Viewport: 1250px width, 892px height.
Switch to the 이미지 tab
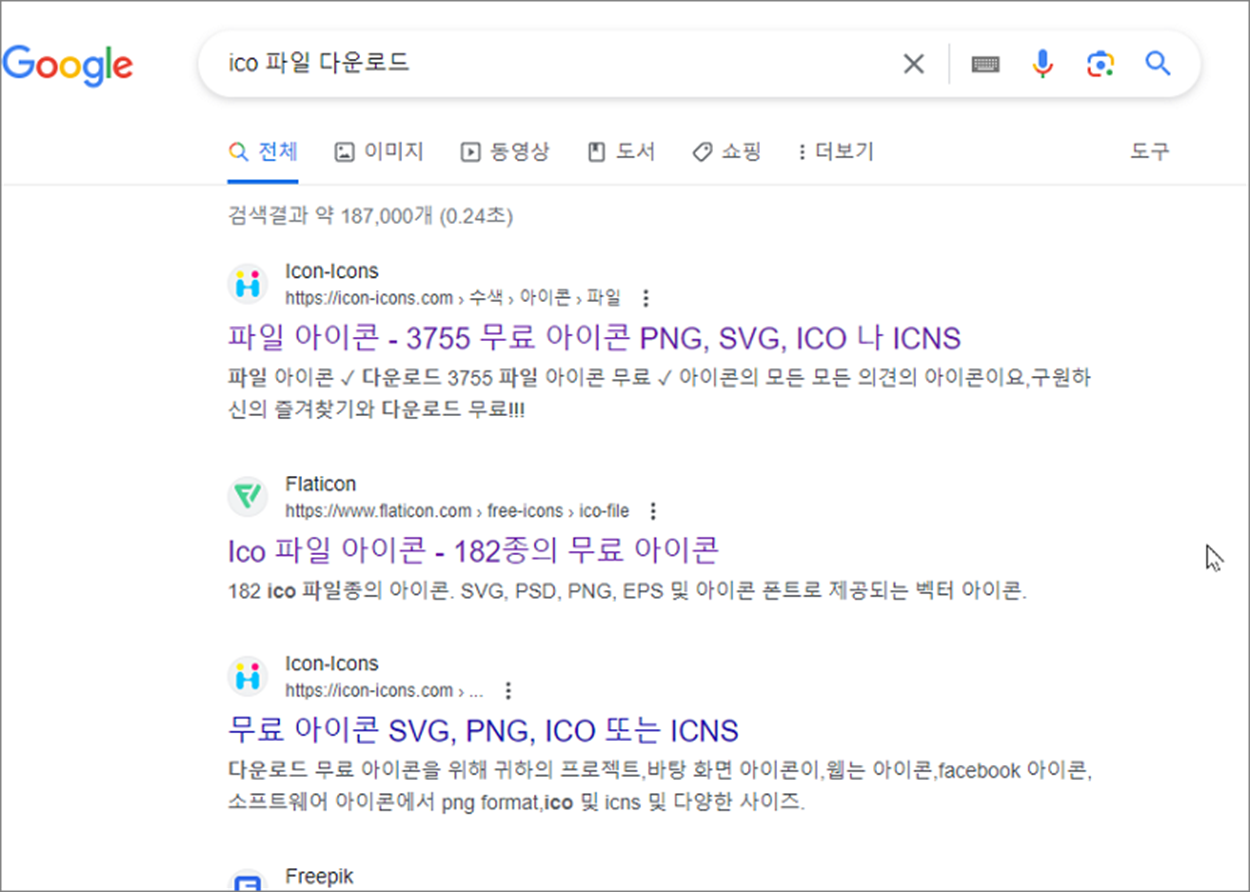click(379, 152)
